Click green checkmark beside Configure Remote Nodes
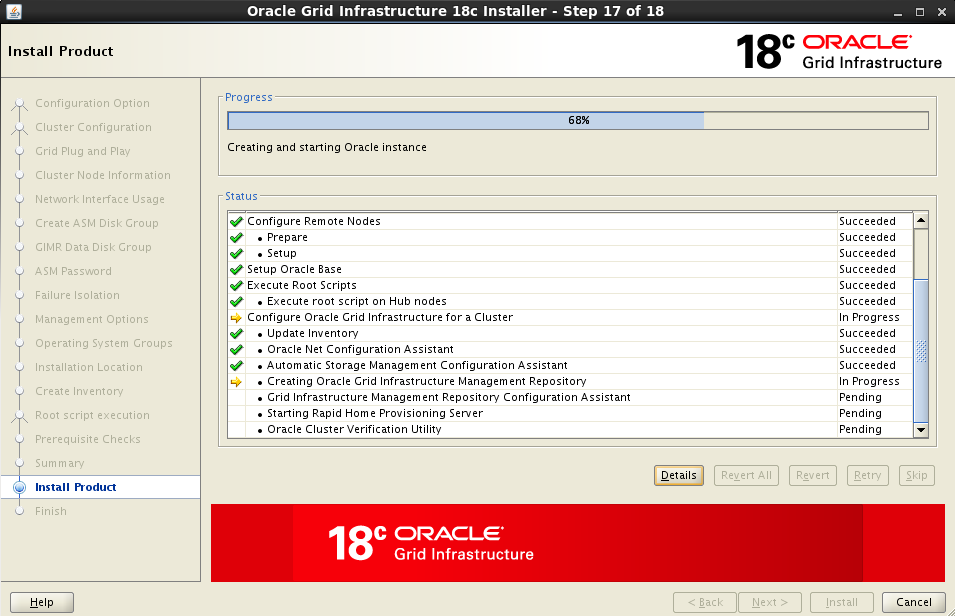 (x=236, y=222)
